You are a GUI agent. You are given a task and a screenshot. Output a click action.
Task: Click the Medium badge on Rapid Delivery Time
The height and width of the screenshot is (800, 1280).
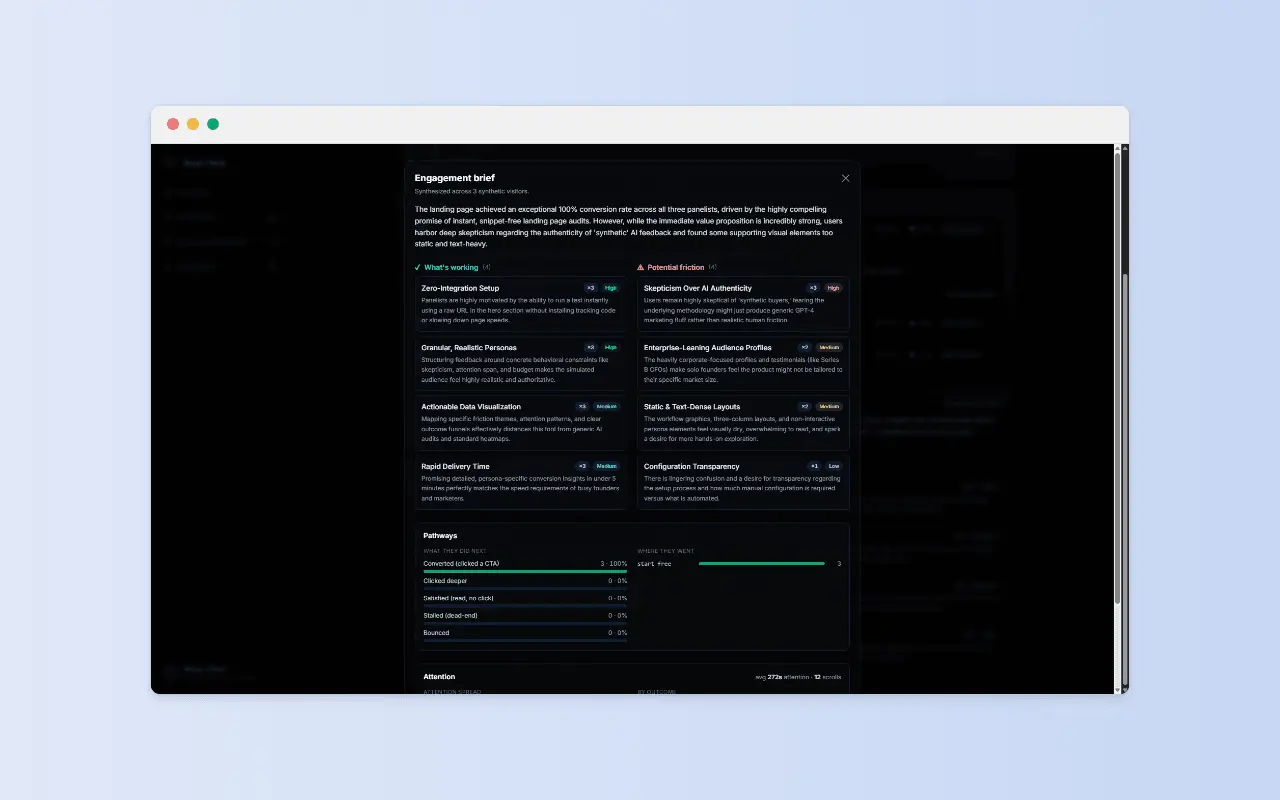607,466
